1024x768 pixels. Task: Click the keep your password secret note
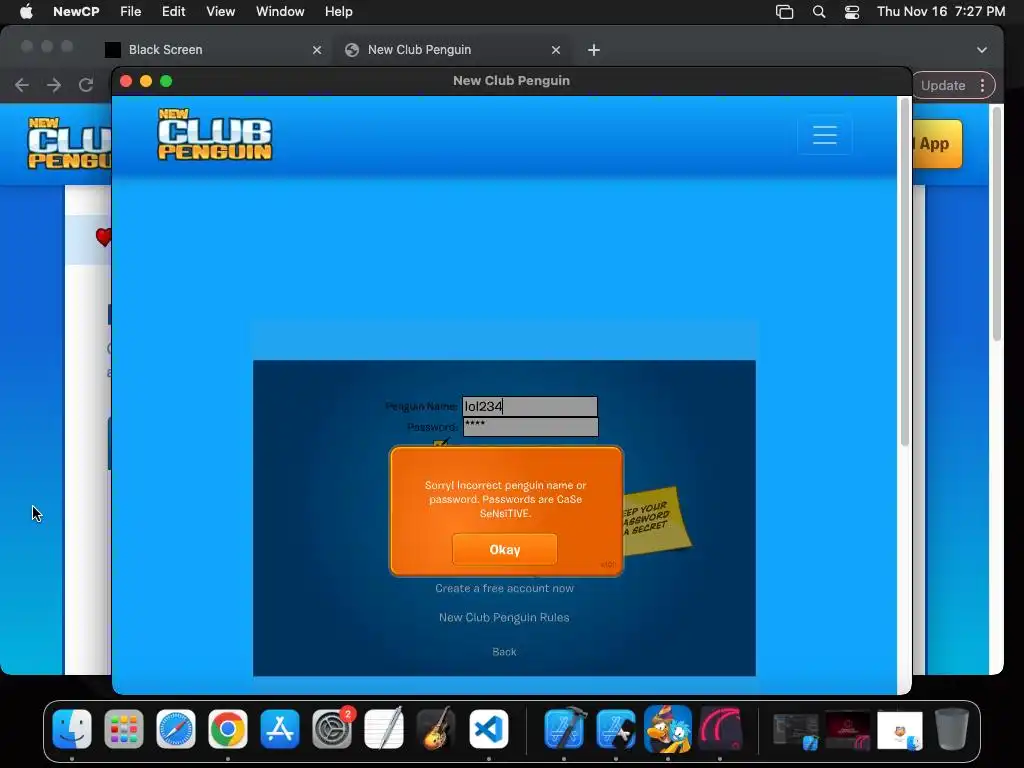coord(654,520)
